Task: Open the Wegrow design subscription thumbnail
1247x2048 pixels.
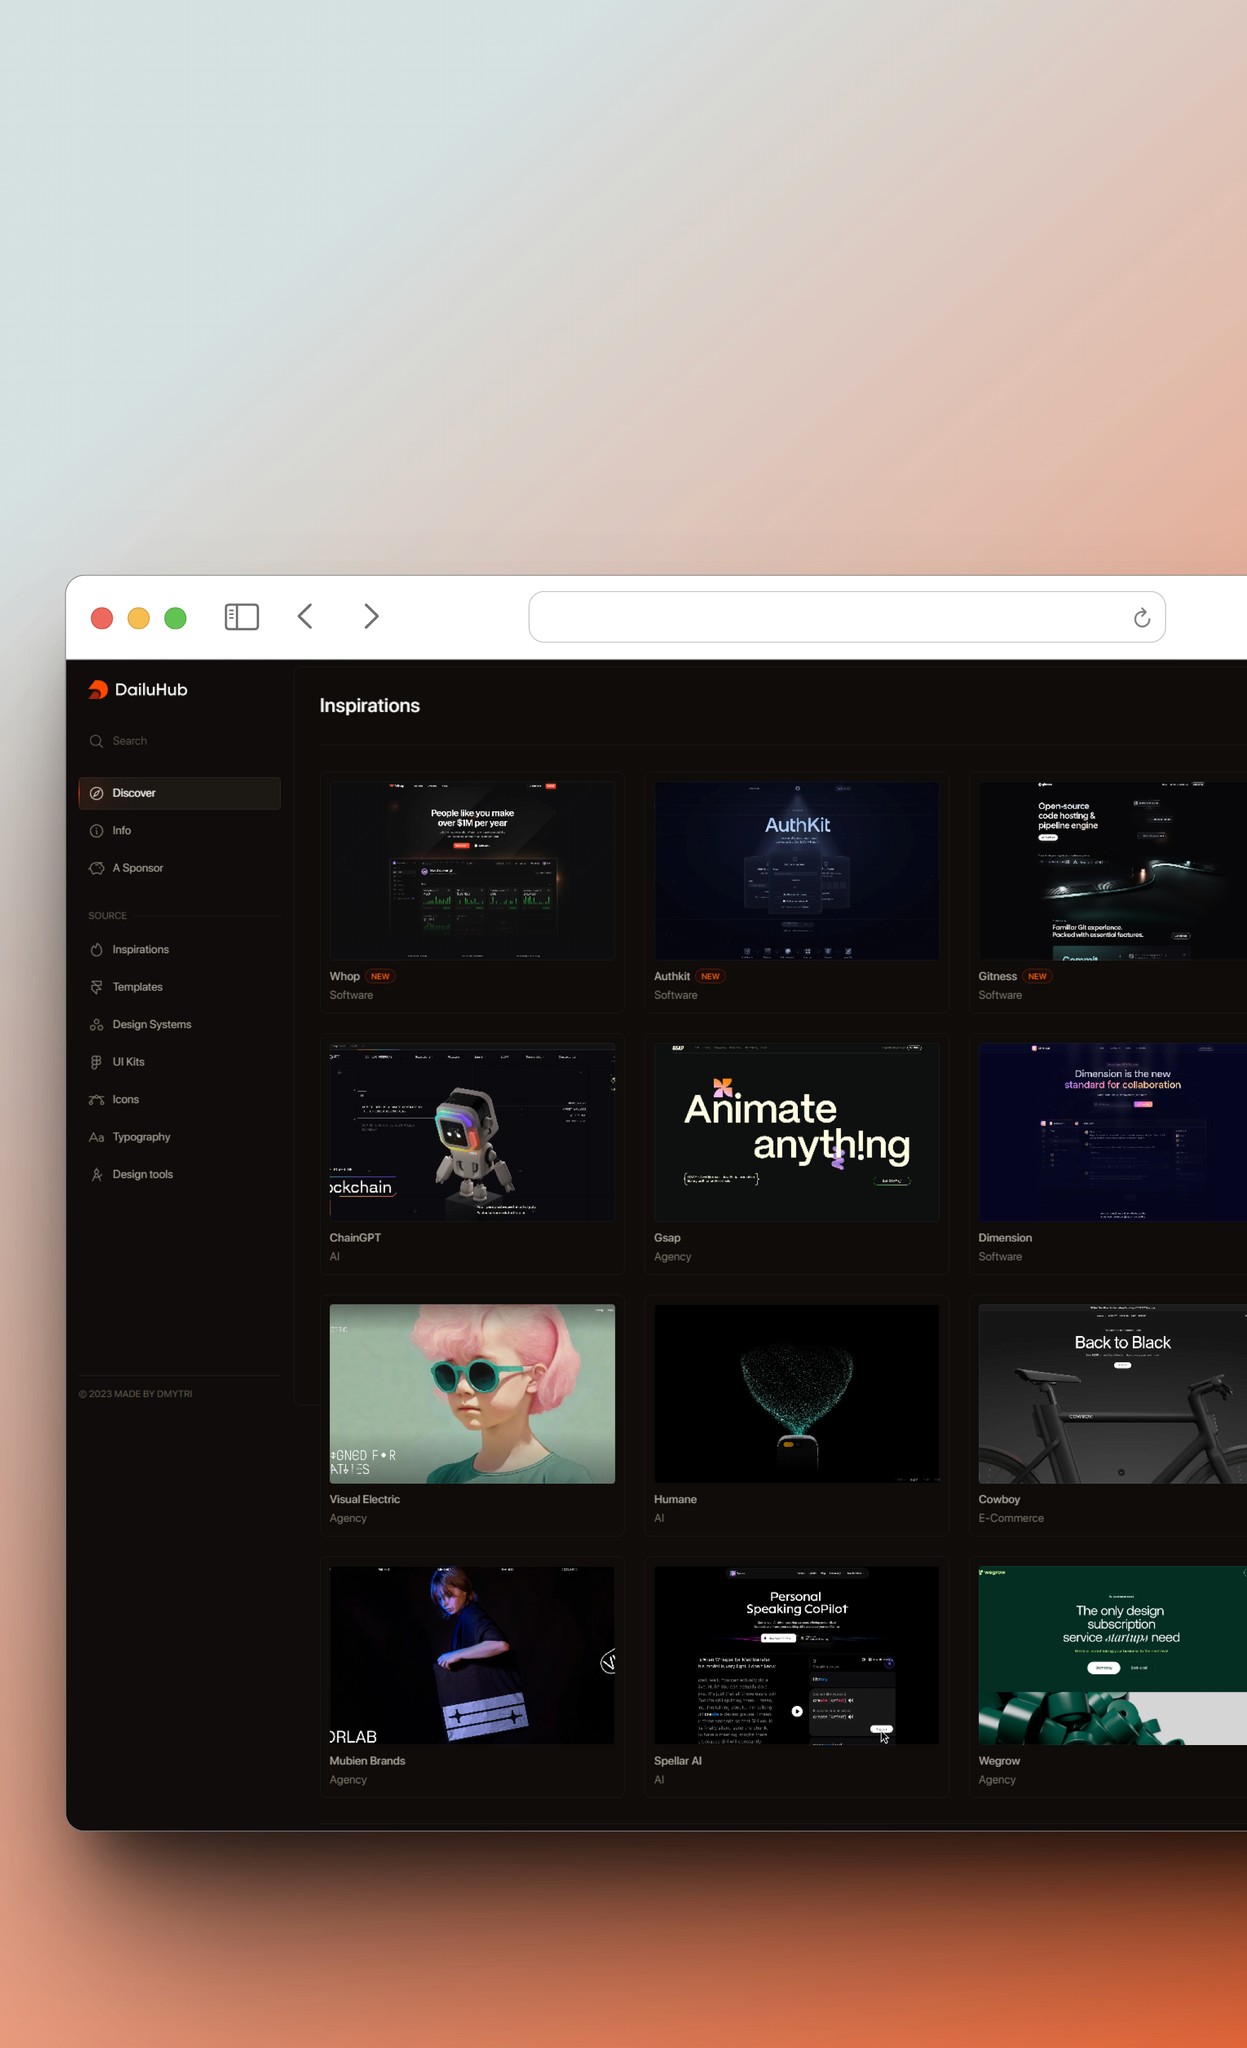Action: point(1112,1655)
